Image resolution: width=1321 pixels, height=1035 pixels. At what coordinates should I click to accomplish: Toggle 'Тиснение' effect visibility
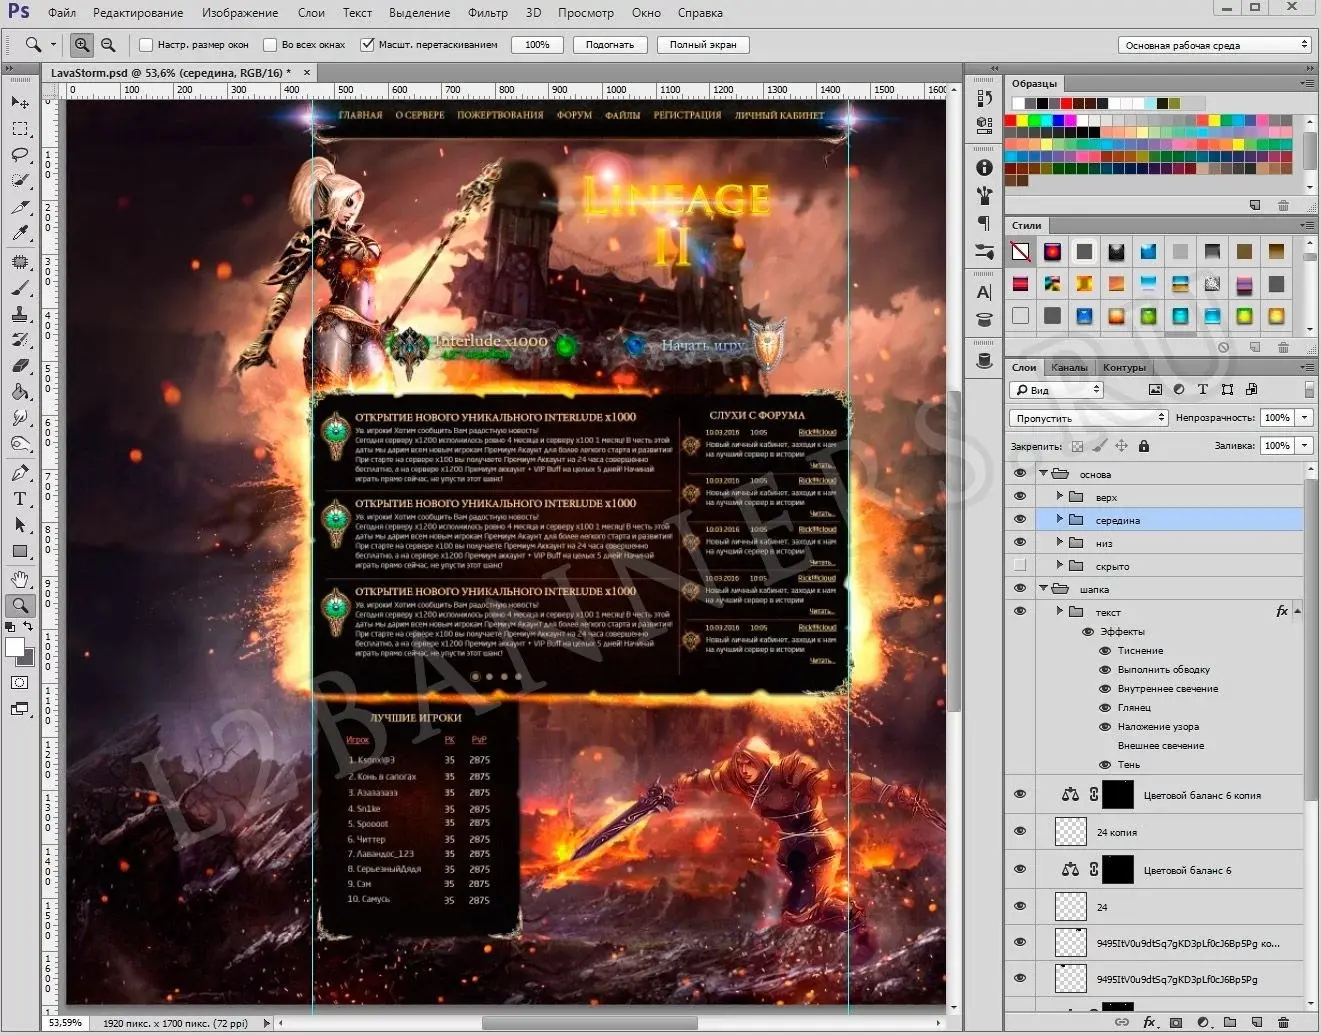[1105, 651]
